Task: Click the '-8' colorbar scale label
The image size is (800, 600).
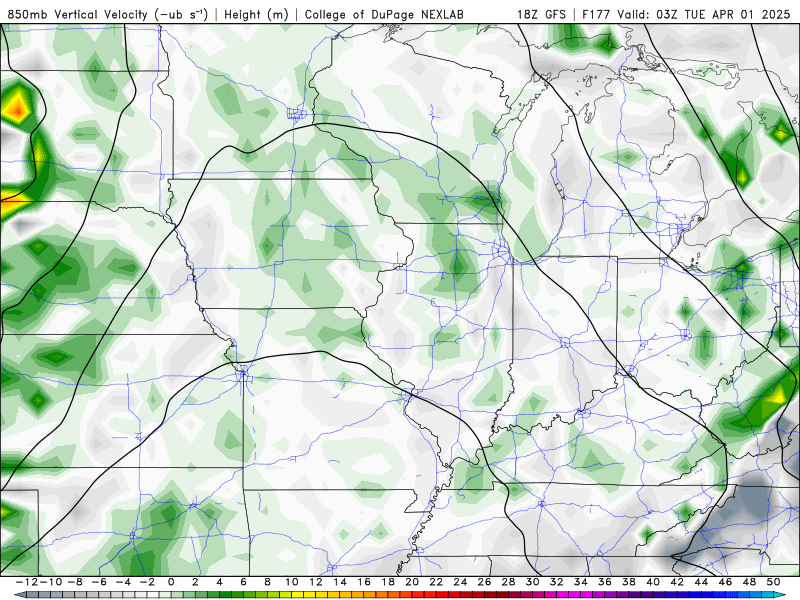Action: (x=74, y=582)
